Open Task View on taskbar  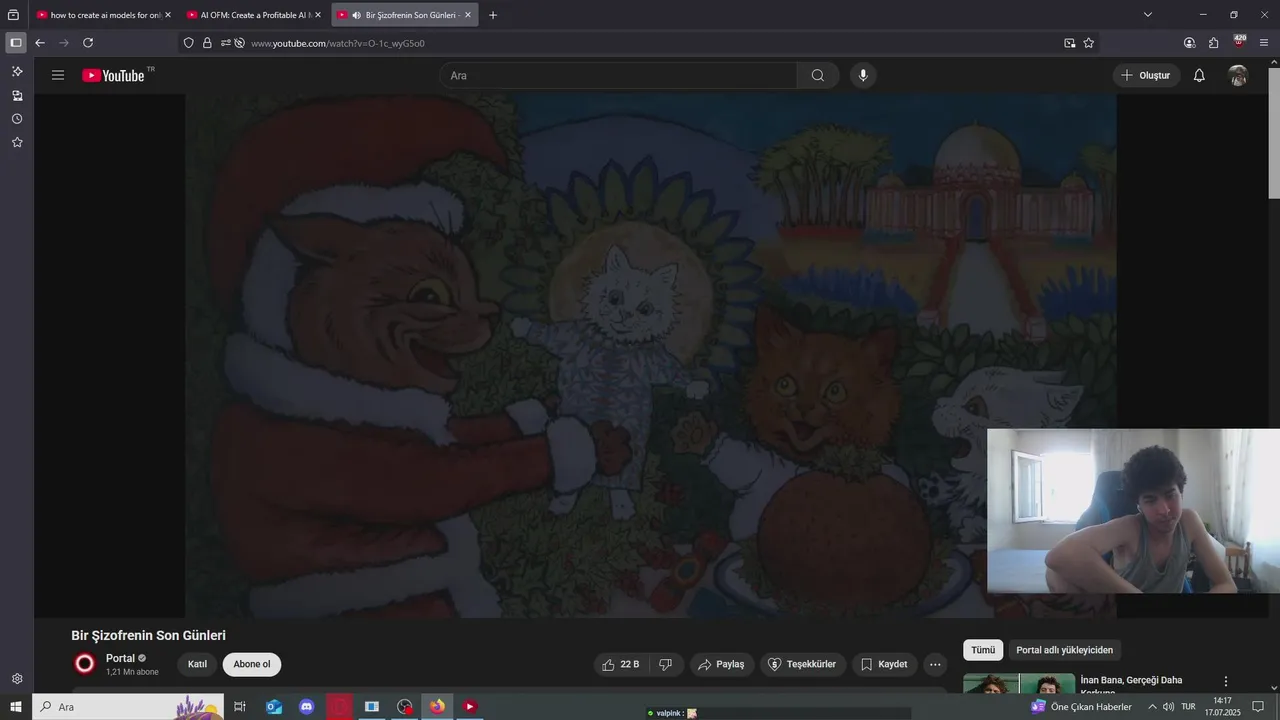(x=240, y=707)
